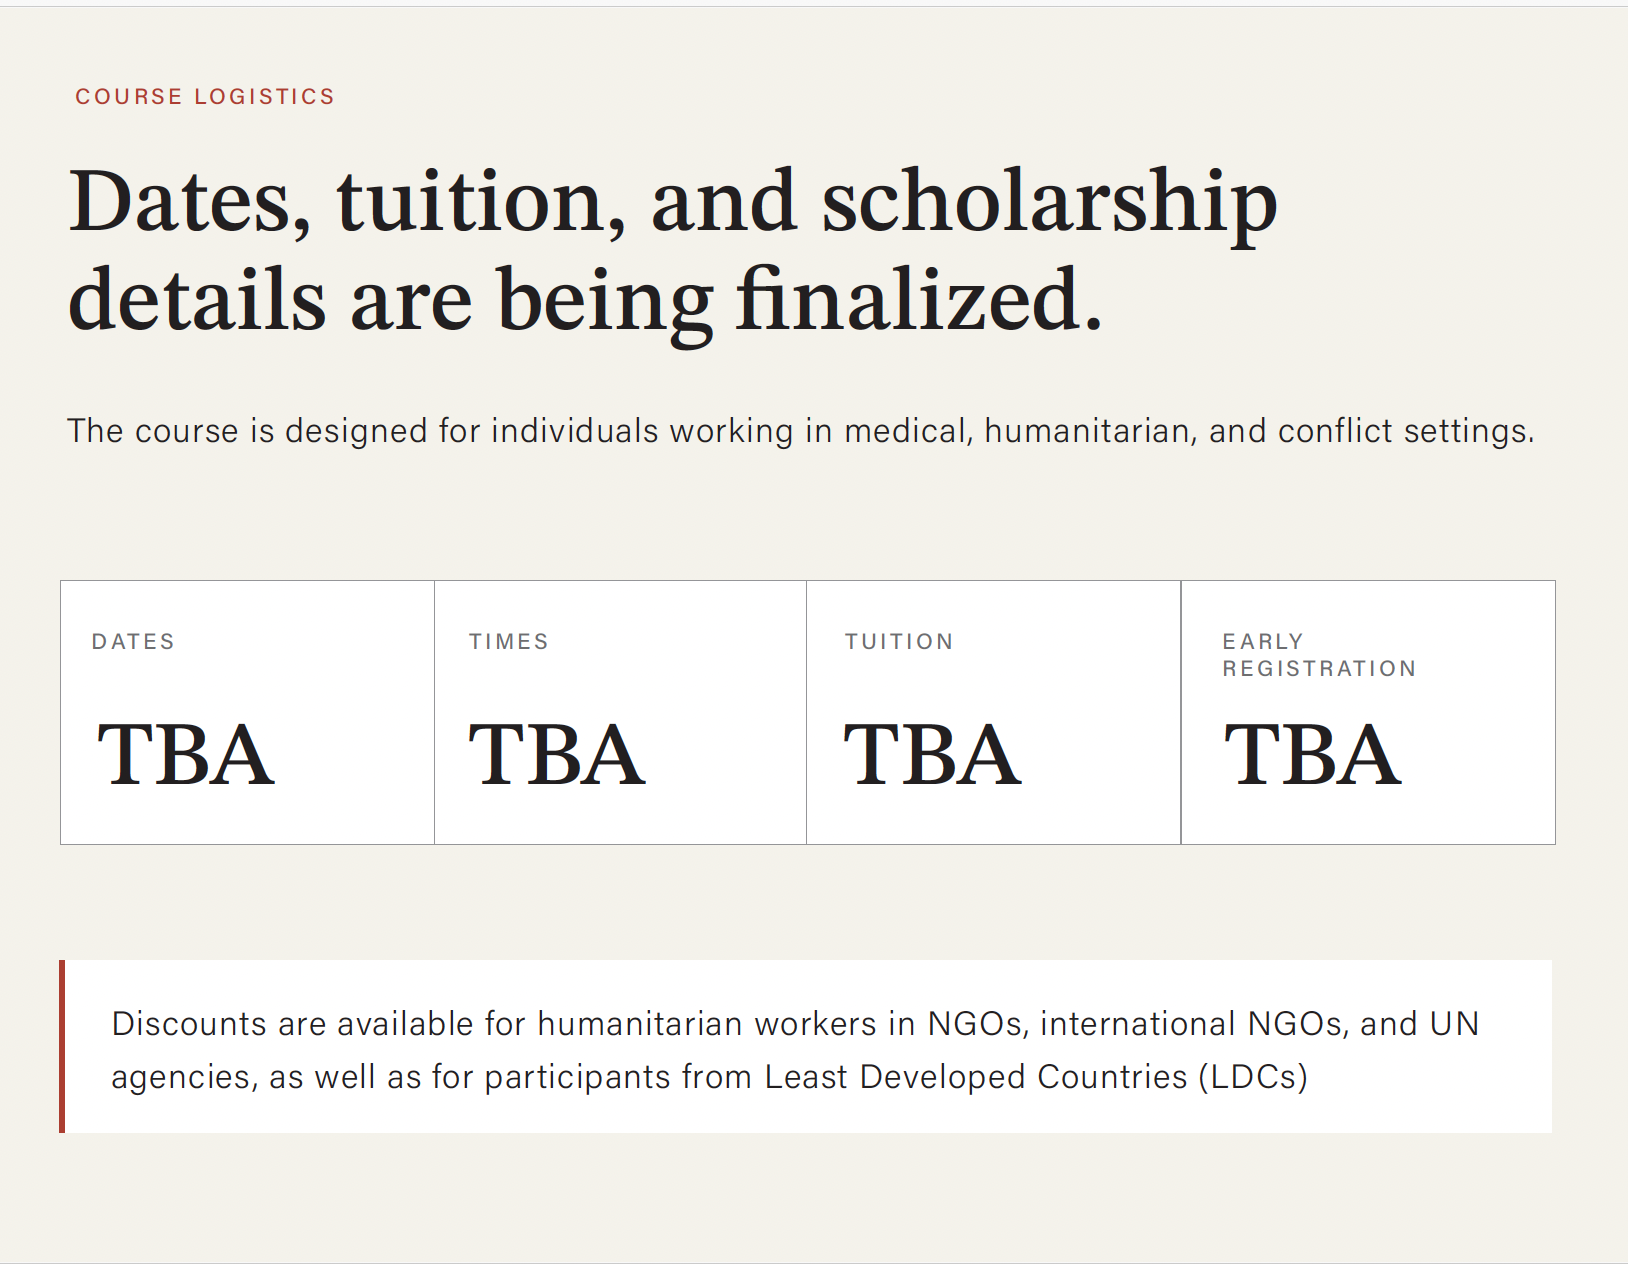Click the TBA value under TUITION
This screenshot has width=1628, height=1264.
(932, 755)
